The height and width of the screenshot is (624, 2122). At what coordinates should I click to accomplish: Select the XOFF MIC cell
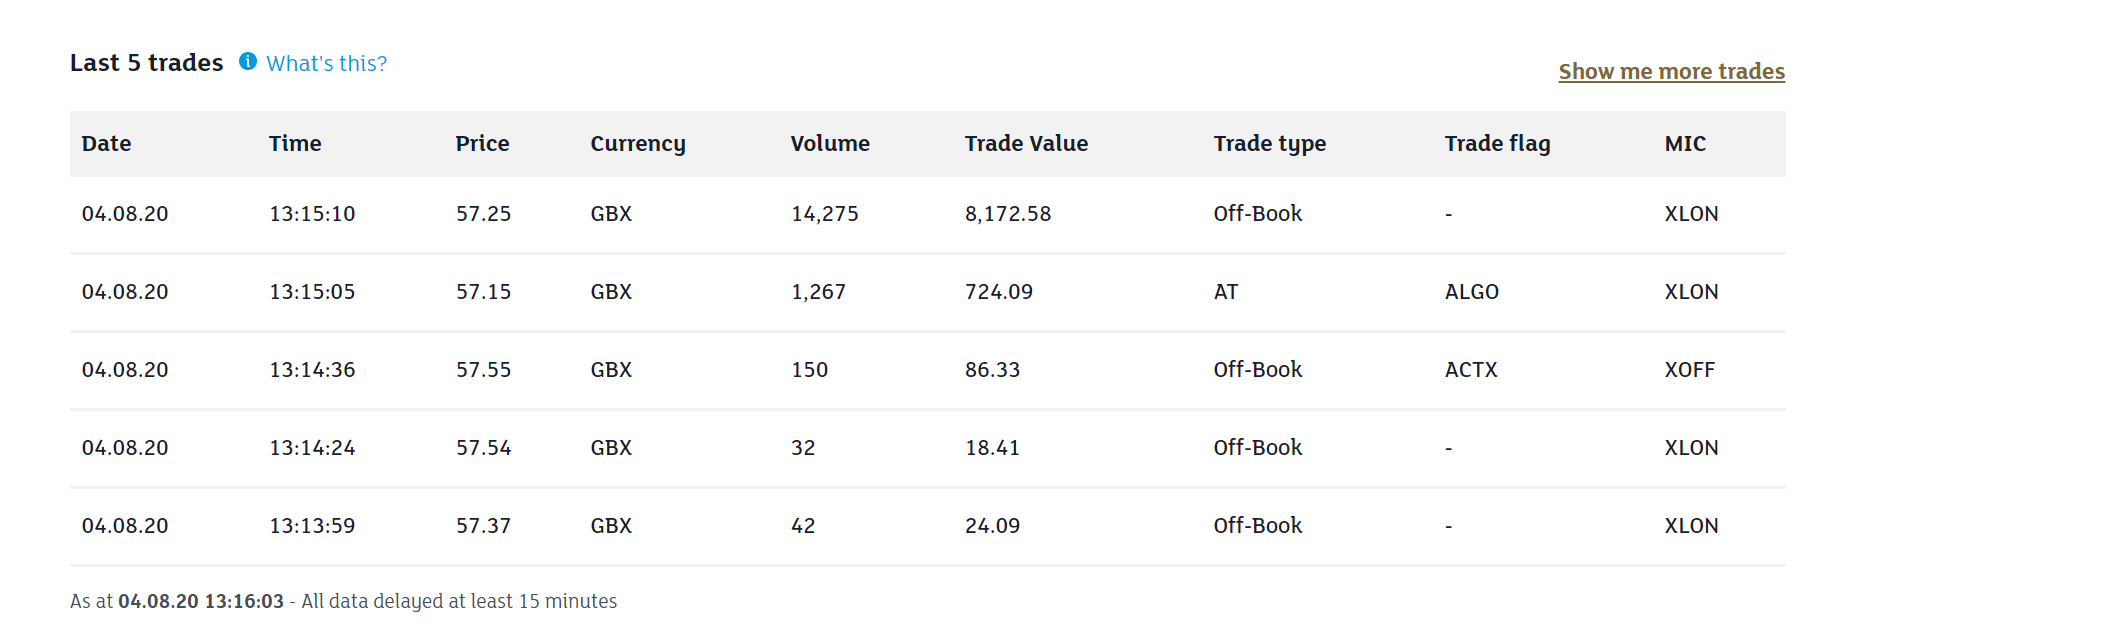pos(1690,370)
